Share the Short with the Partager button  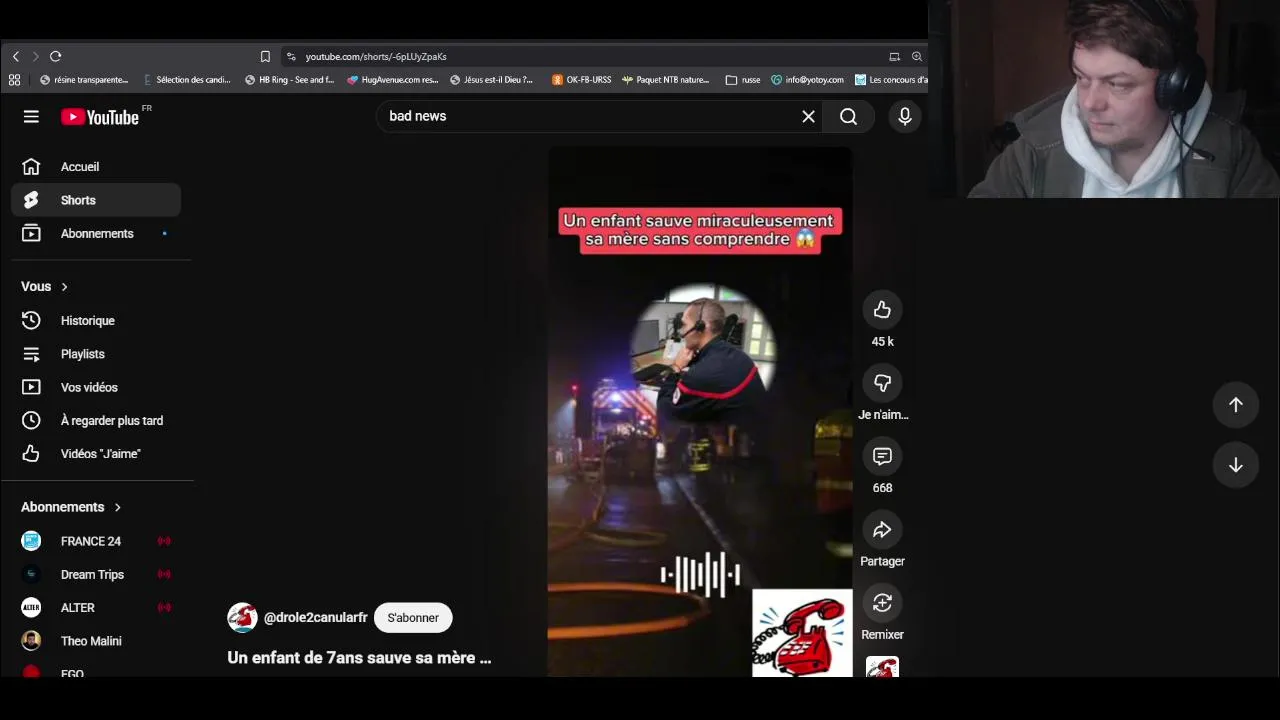pyautogui.click(x=882, y=530)
